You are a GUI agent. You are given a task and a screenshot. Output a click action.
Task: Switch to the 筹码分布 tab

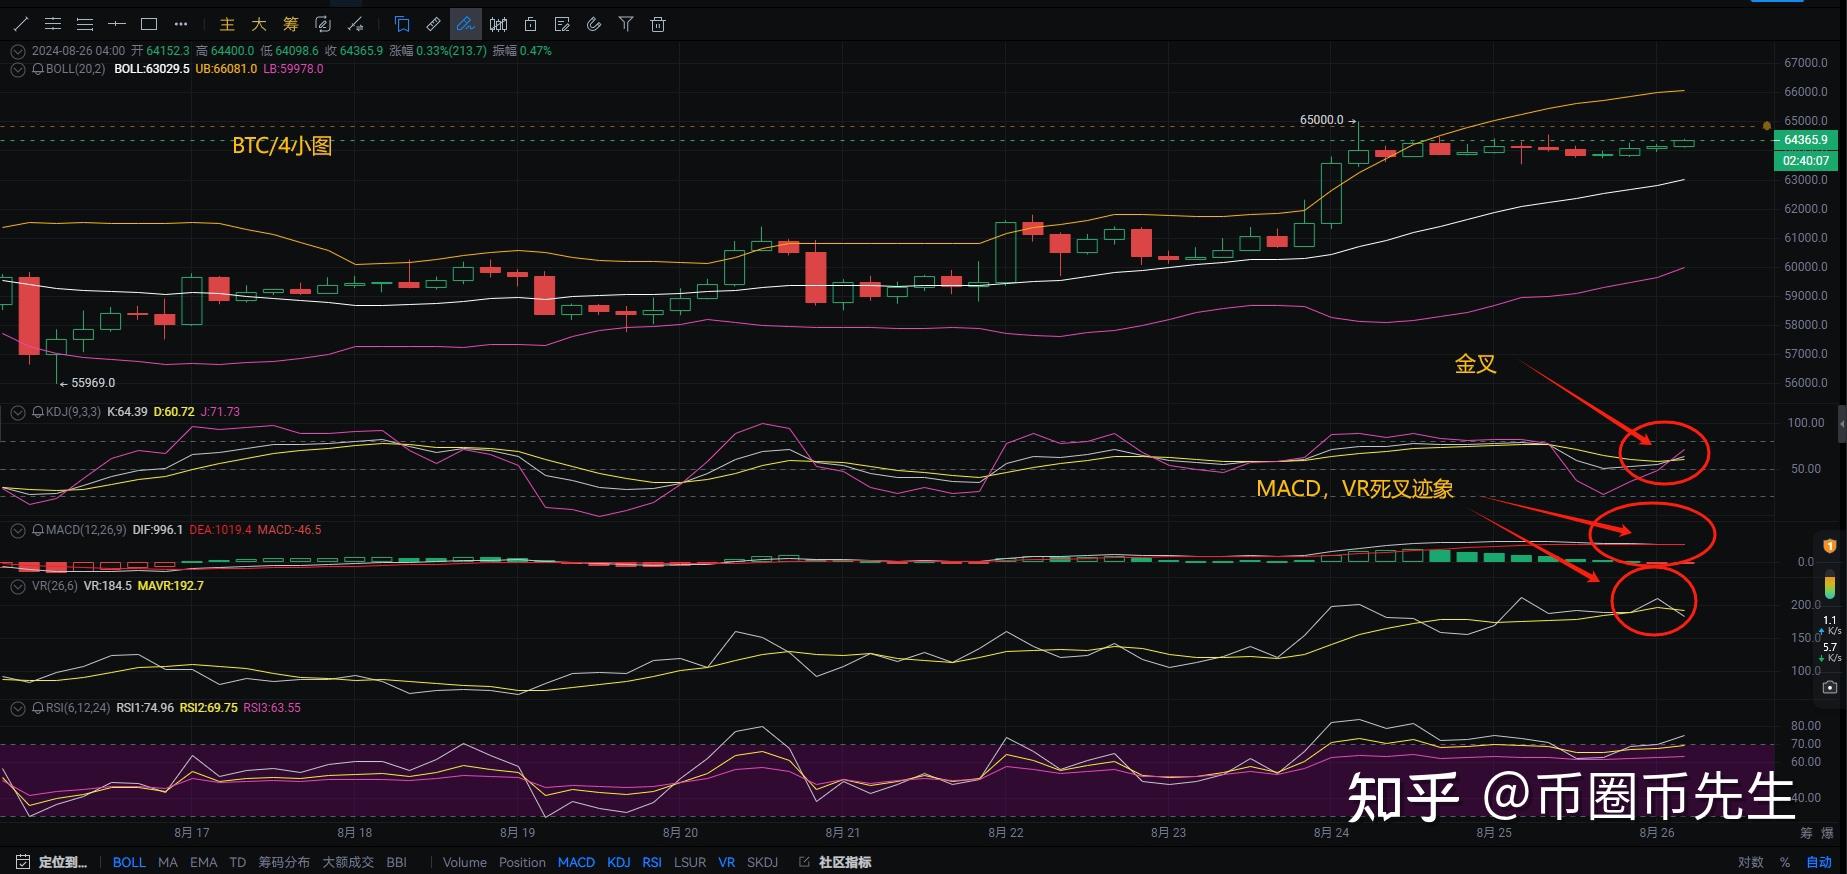(284, 862)
